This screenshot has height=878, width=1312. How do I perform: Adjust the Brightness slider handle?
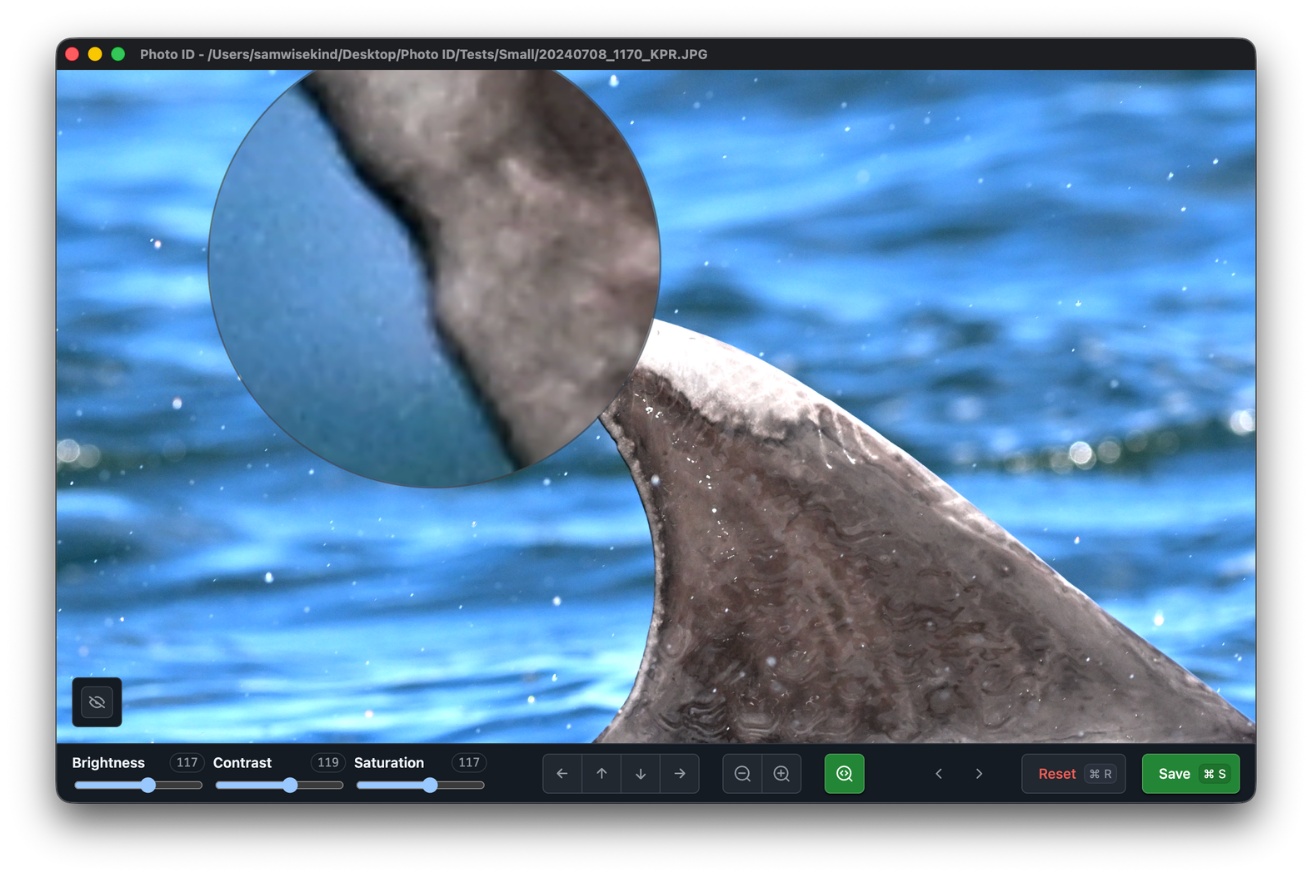pos(148,786)
